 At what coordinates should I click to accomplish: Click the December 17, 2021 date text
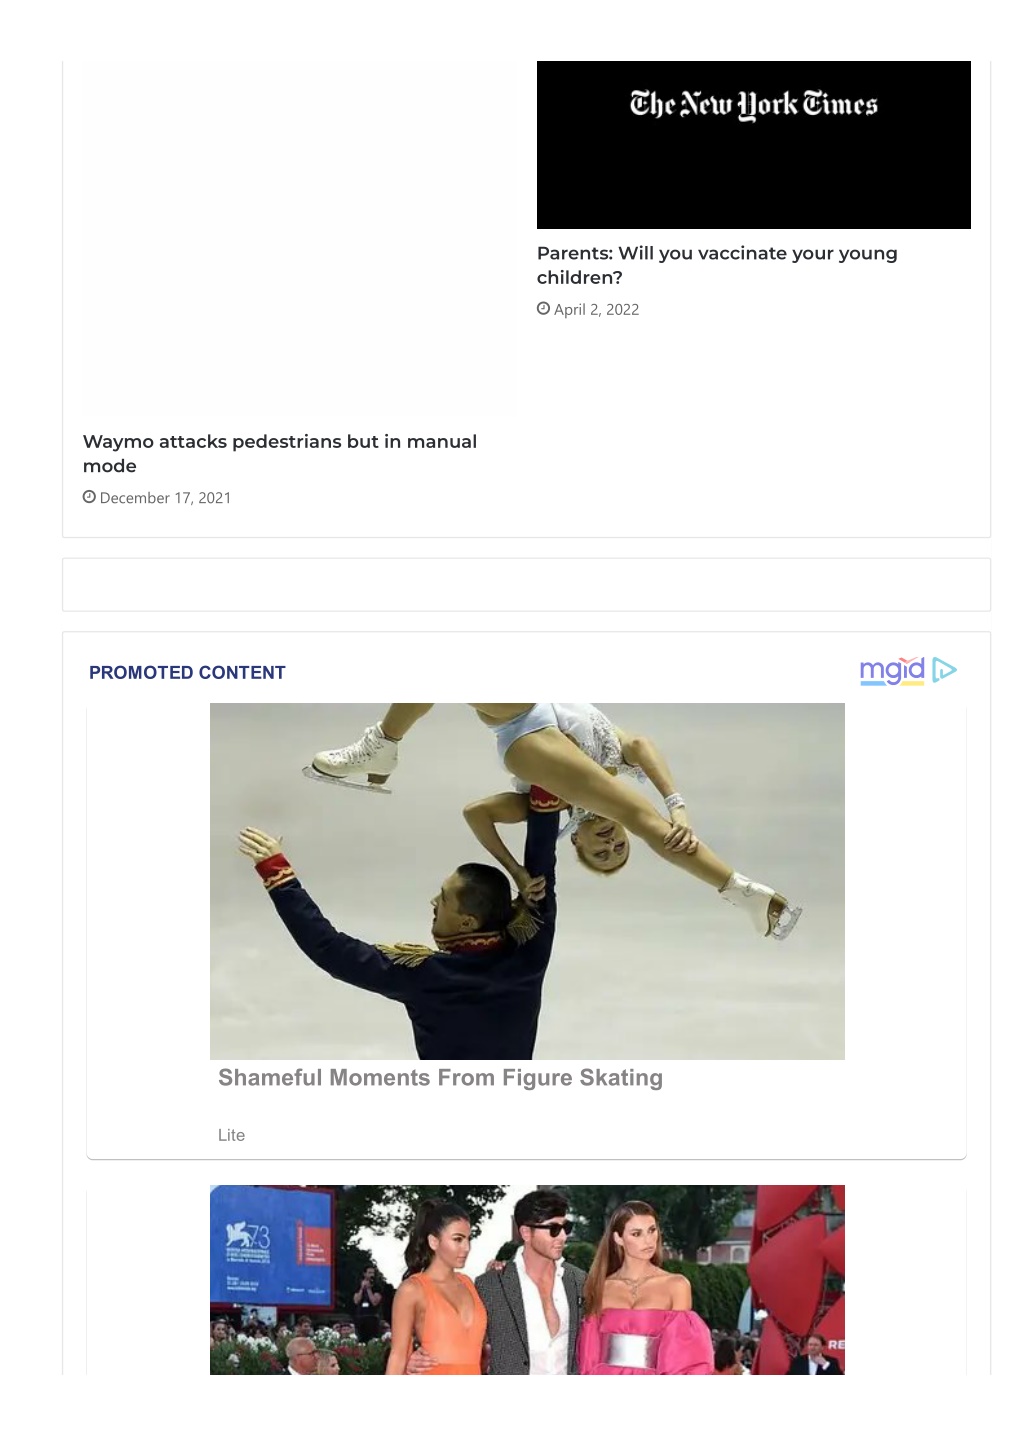(x=165, y=498)
